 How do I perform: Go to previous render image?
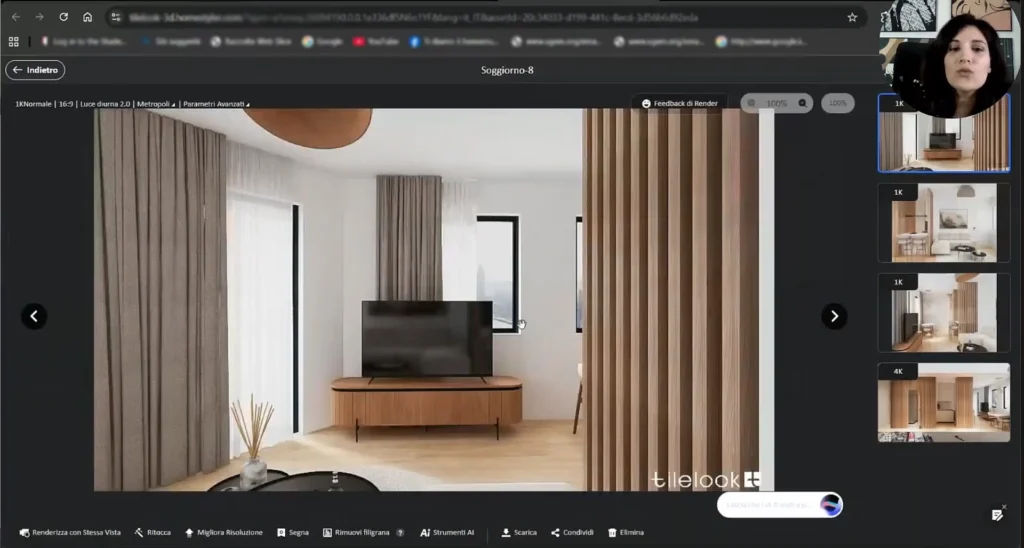[x=34, y=316]
